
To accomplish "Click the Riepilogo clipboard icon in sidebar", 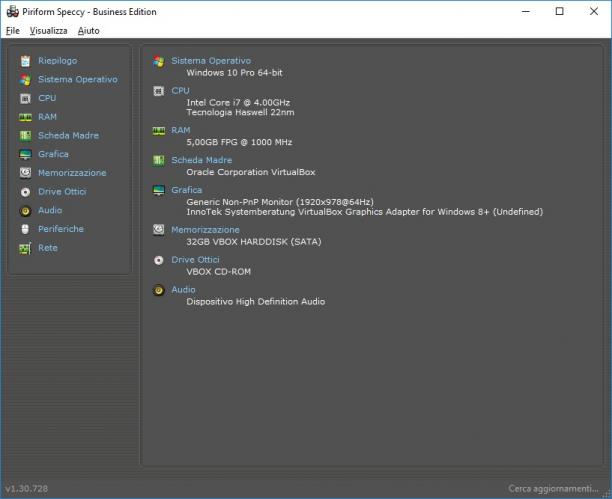I will coord(25,61).
